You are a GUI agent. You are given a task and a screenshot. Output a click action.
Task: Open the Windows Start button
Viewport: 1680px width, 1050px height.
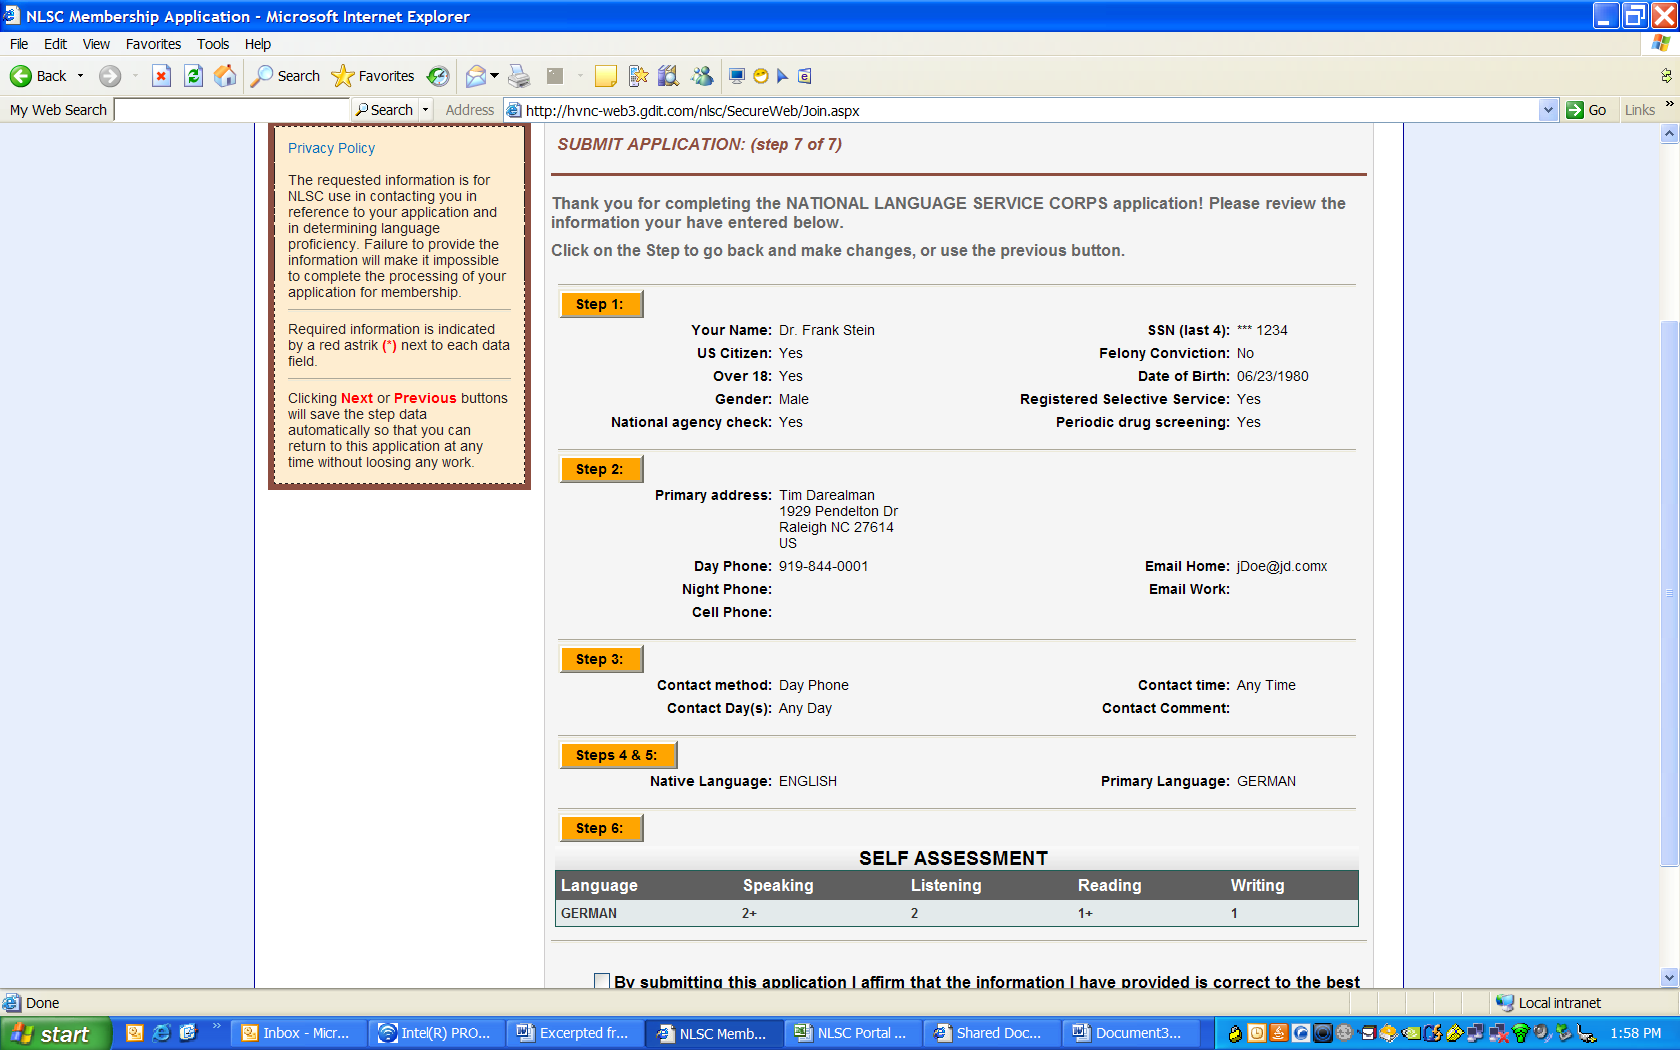[x=55, y=1034]
